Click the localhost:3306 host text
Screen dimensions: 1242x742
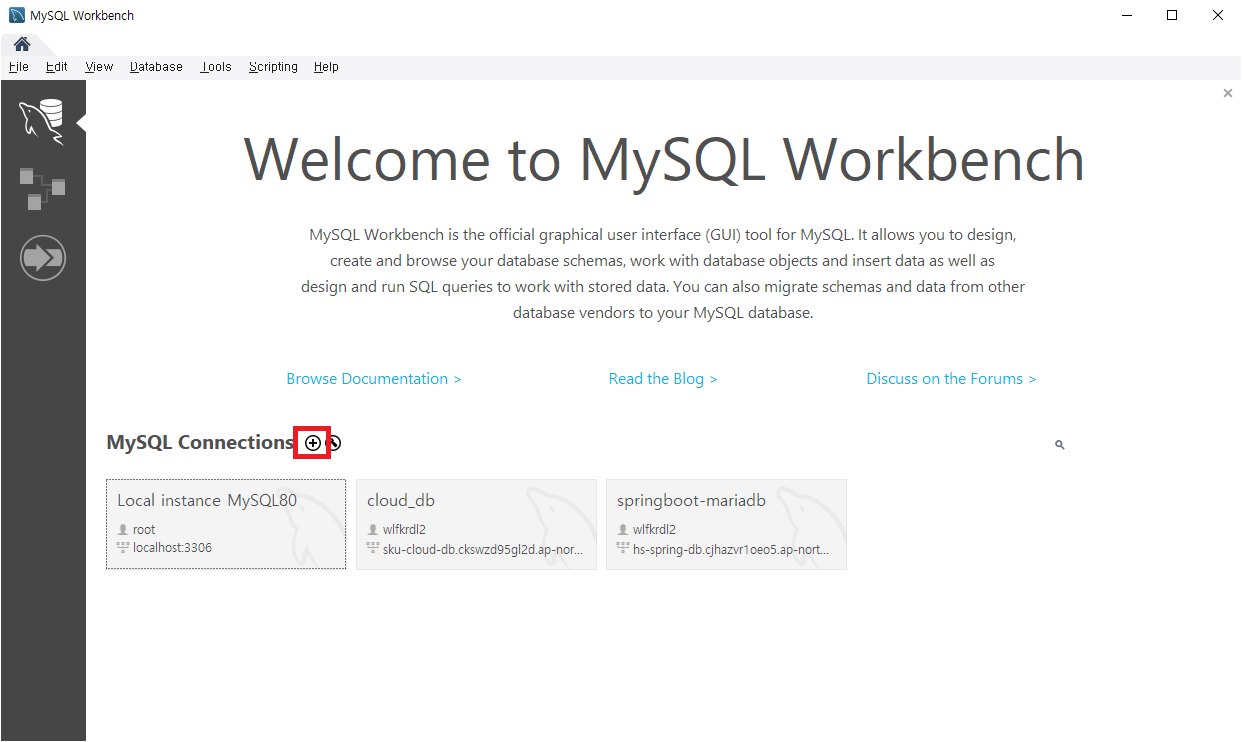click(172, 548)
